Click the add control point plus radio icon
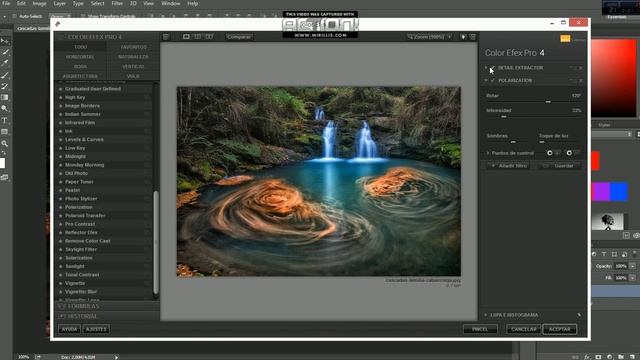 point(550,153)
